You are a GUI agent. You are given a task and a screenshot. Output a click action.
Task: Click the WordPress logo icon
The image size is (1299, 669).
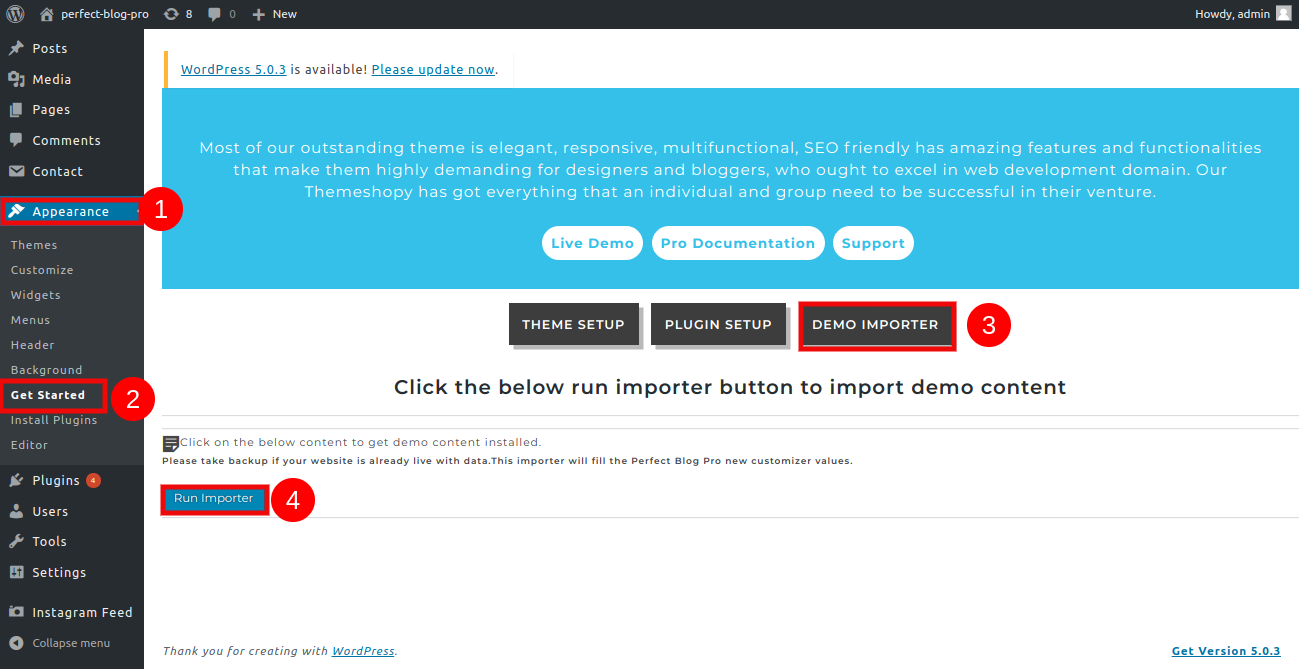tap(15, 14)
